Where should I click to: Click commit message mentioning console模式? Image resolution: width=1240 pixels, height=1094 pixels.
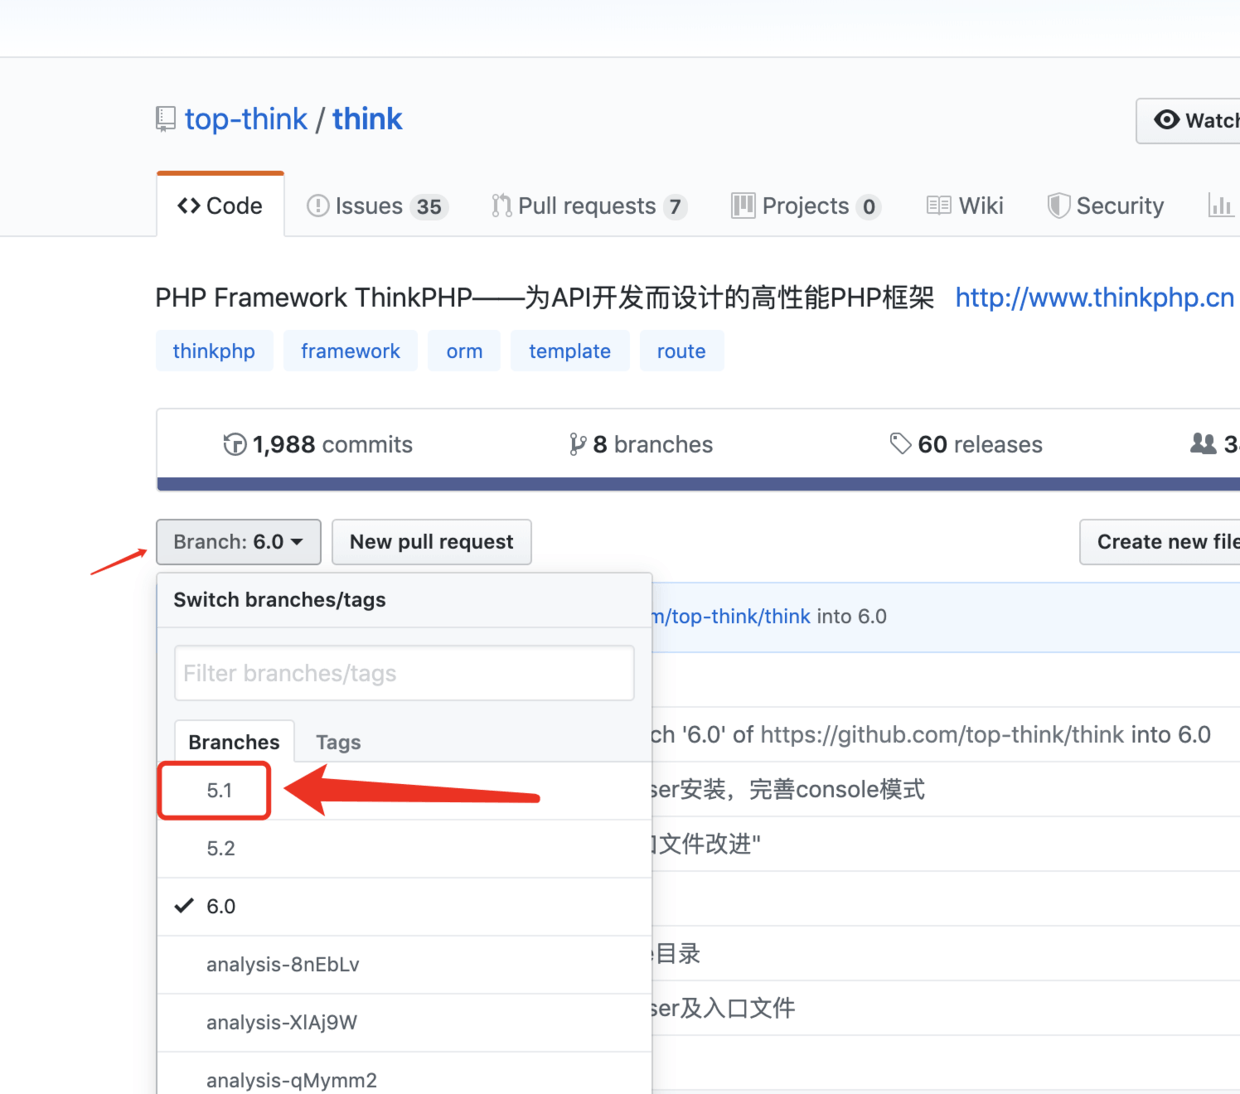tap(788, 790)
